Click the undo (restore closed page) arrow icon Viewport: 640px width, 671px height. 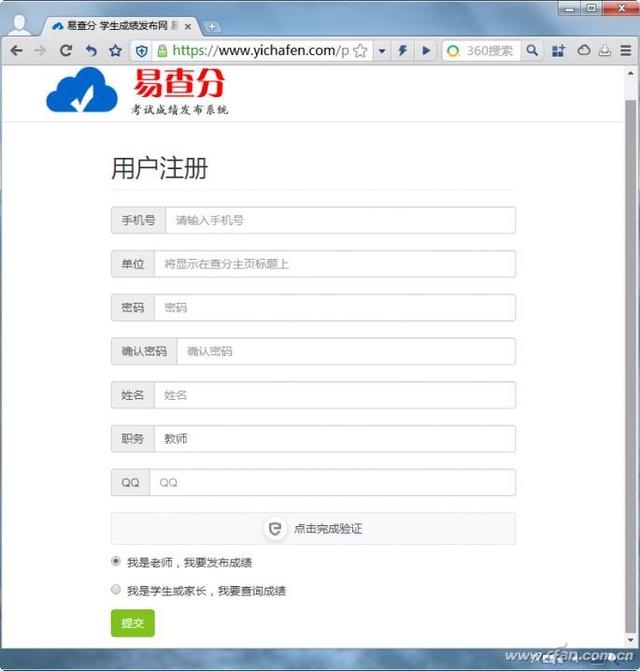tap(91, 51)
